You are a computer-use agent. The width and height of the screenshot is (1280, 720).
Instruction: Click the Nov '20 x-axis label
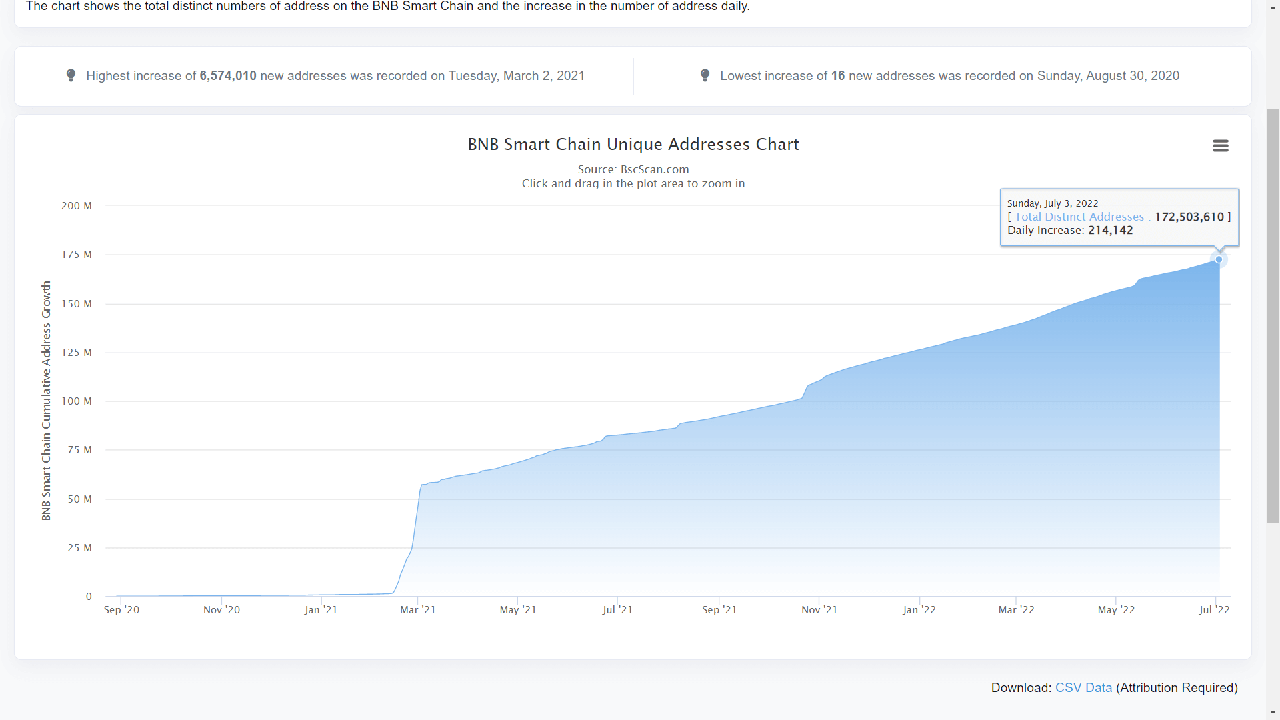click(221, 609)
